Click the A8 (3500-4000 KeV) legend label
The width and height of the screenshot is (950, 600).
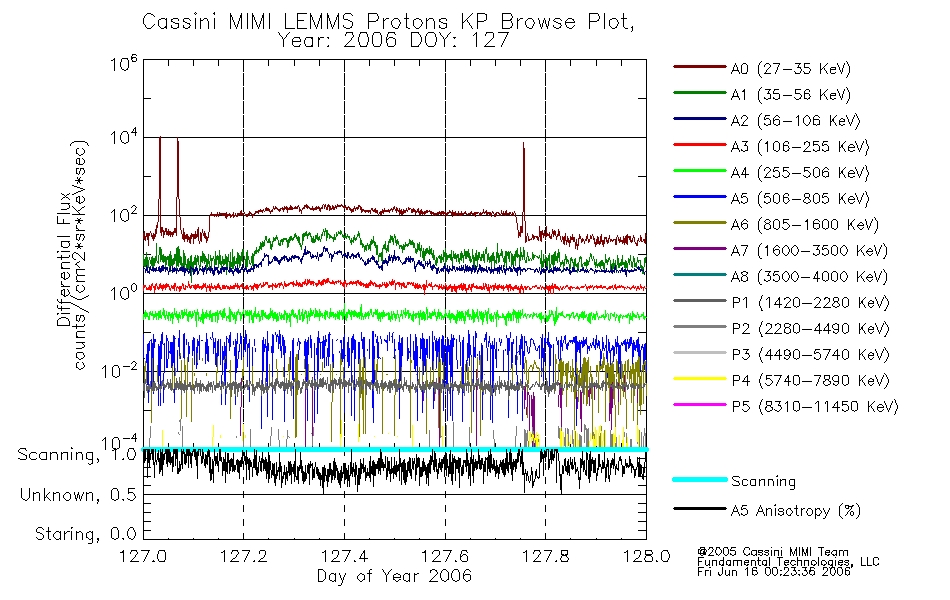pyautogui.click(x=809, y=277)
